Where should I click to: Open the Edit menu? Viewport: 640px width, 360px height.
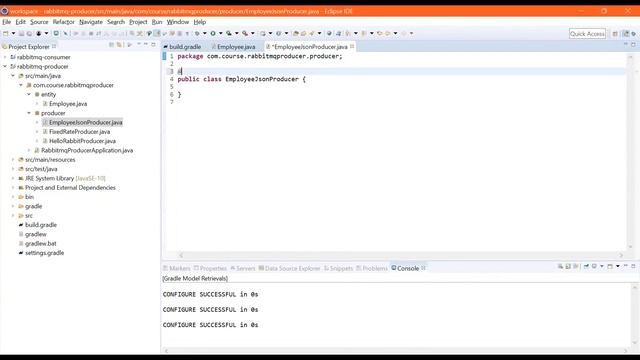tap(20, 22)
